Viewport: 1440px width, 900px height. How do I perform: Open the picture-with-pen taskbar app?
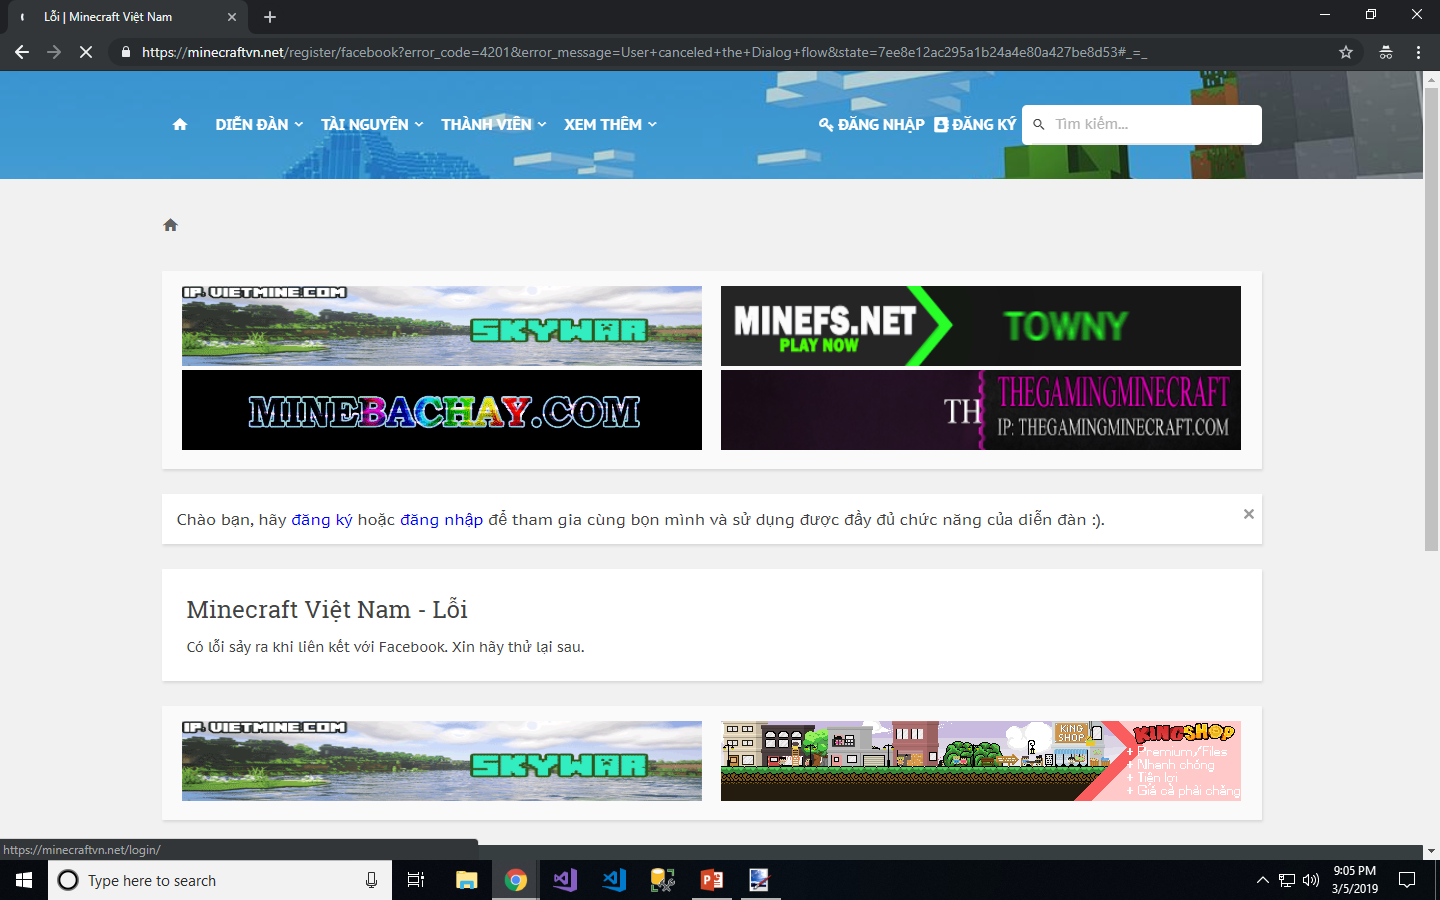tap(760, 880)
